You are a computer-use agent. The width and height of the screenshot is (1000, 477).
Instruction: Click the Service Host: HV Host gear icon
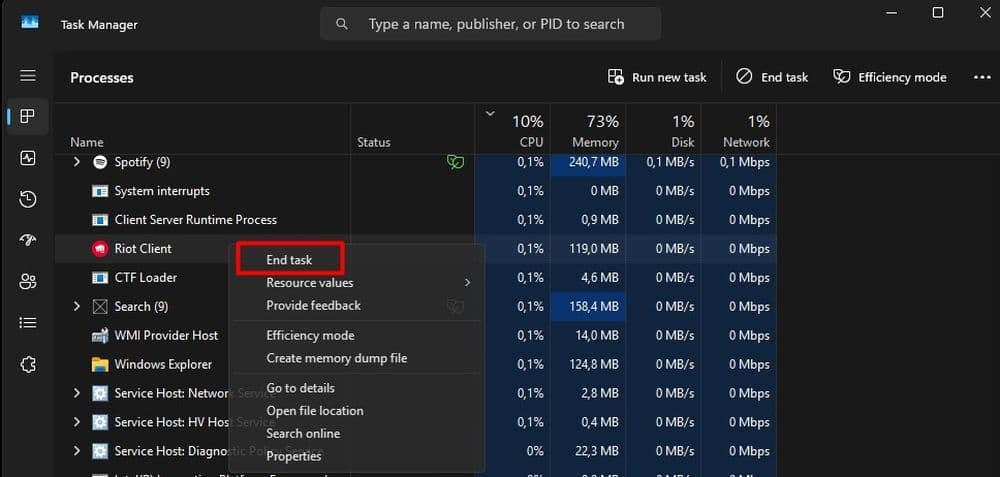pyautogui.click(x=99, y=422)
